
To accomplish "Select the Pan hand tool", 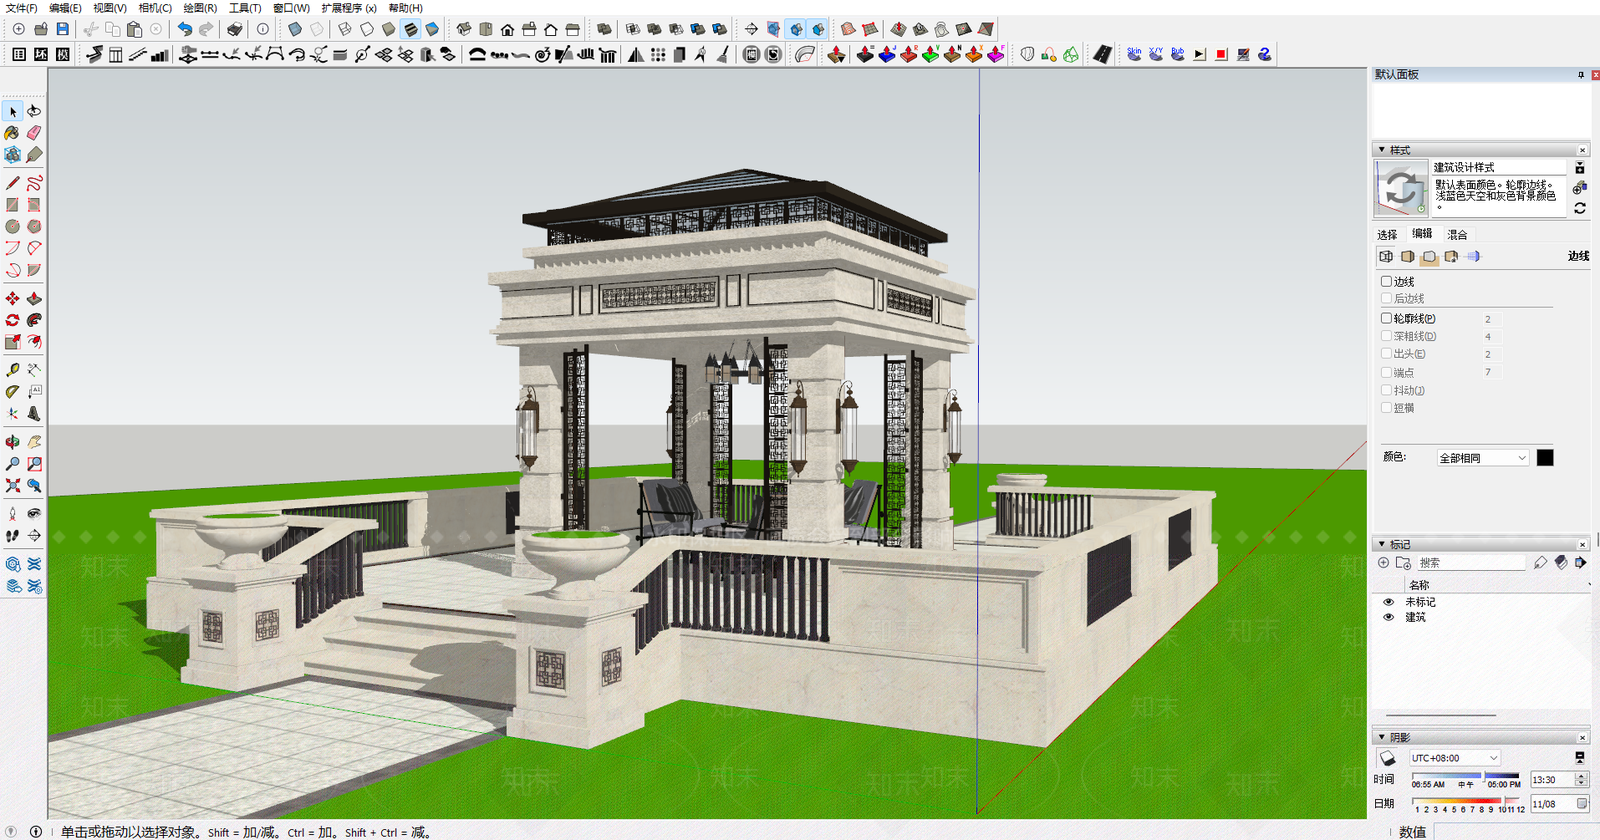I will point(34,442).
